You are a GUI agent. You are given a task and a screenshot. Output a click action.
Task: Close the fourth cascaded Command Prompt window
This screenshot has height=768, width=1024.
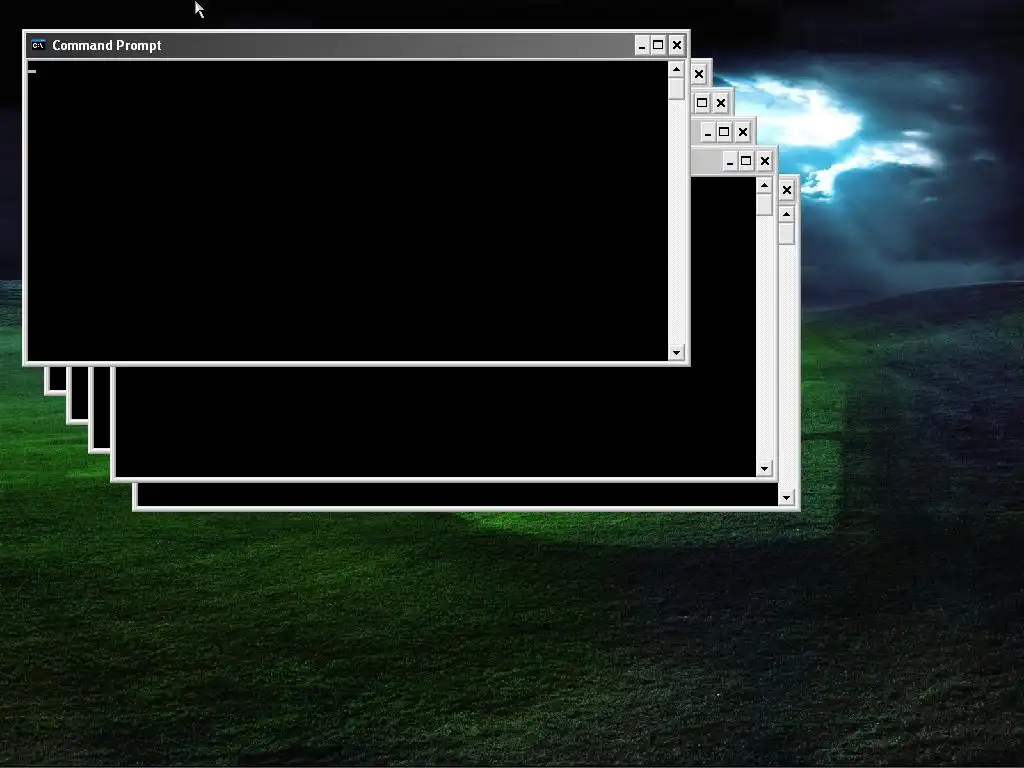(743, 132)
